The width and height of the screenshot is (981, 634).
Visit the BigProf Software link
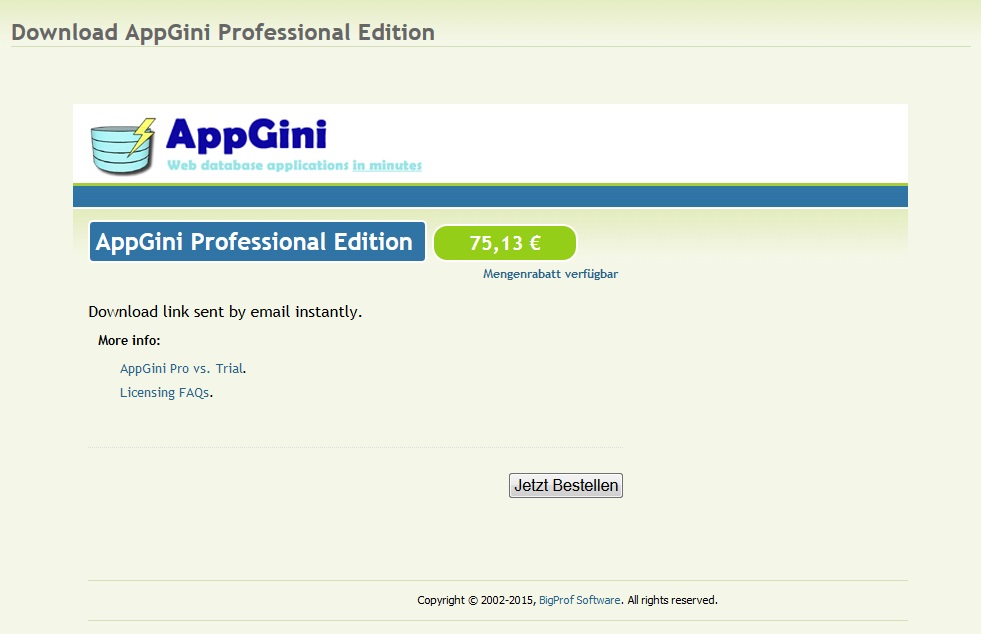coord(579,600)
